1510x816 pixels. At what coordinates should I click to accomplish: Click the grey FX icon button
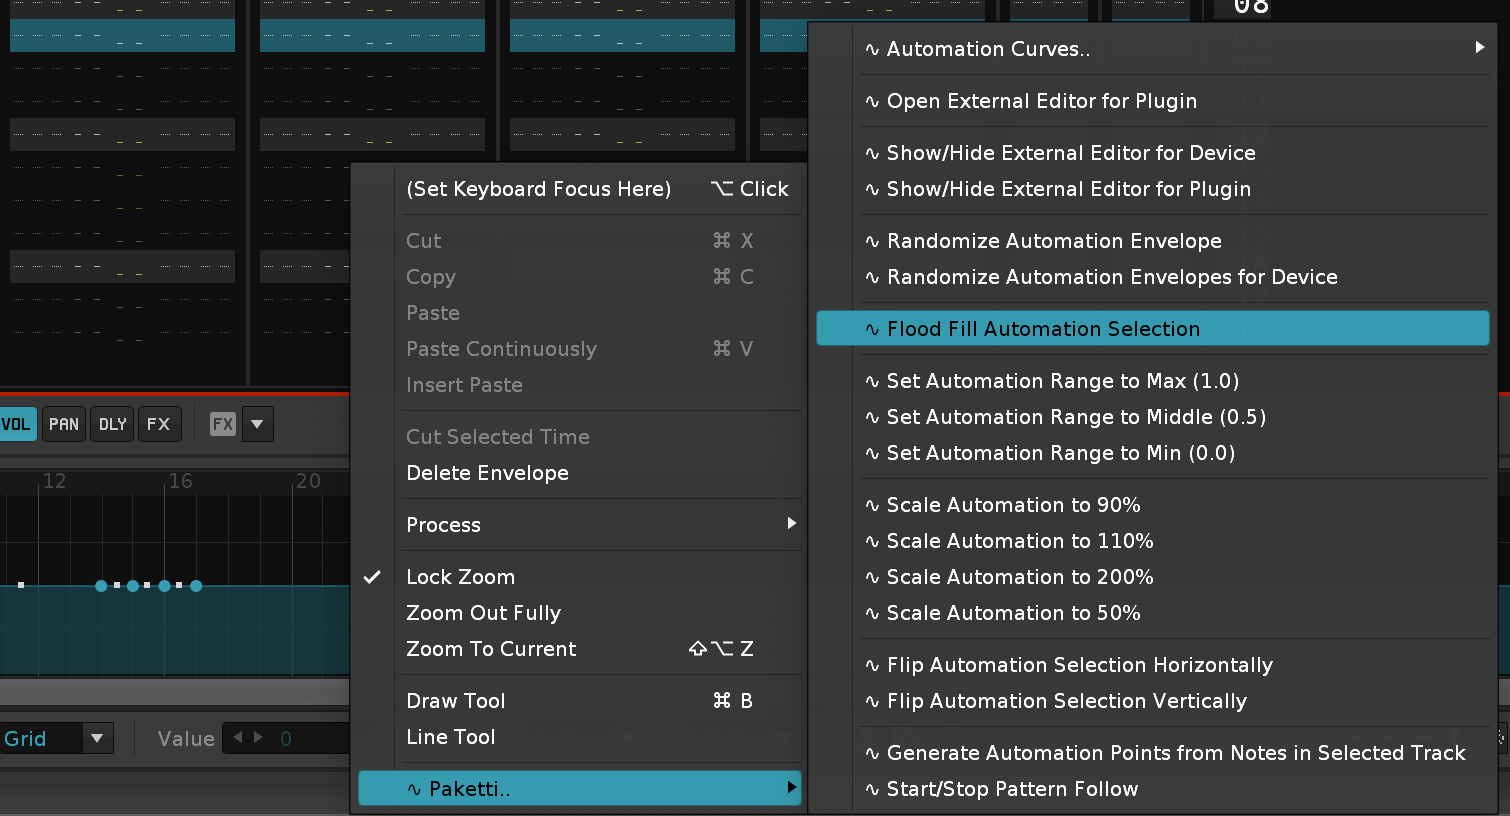pyautogui.click(x=222, y=424)
